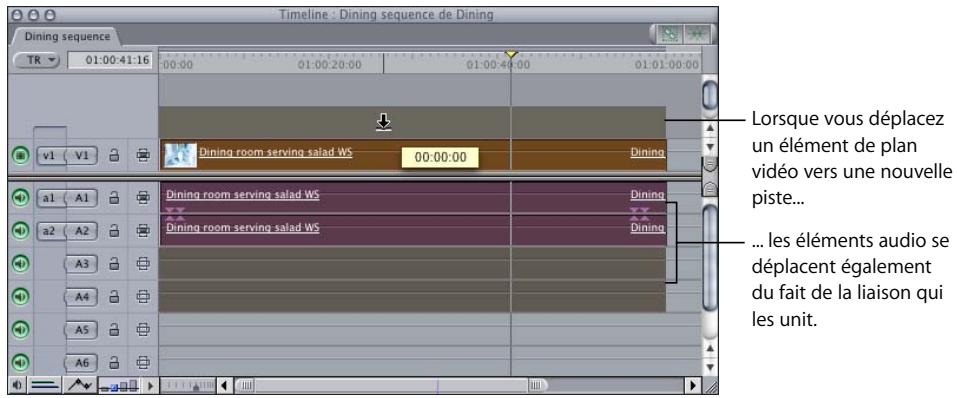Select the Dining sequence tab

[67, 36]
